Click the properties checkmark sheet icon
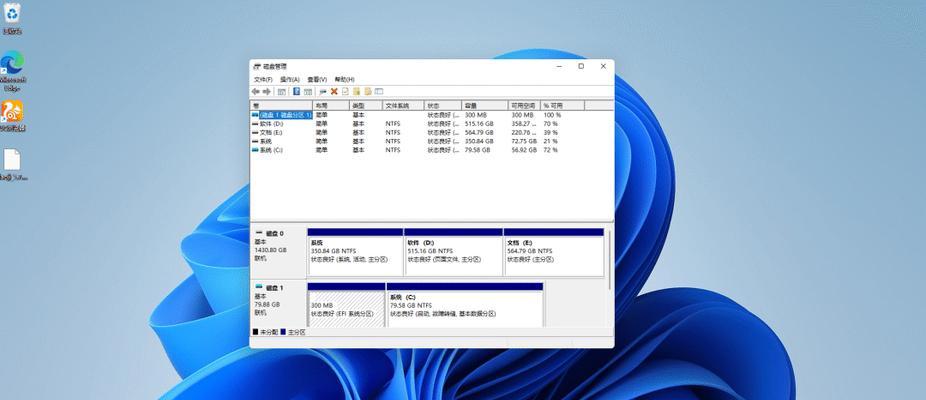926x400 pixels. point(345,92)
